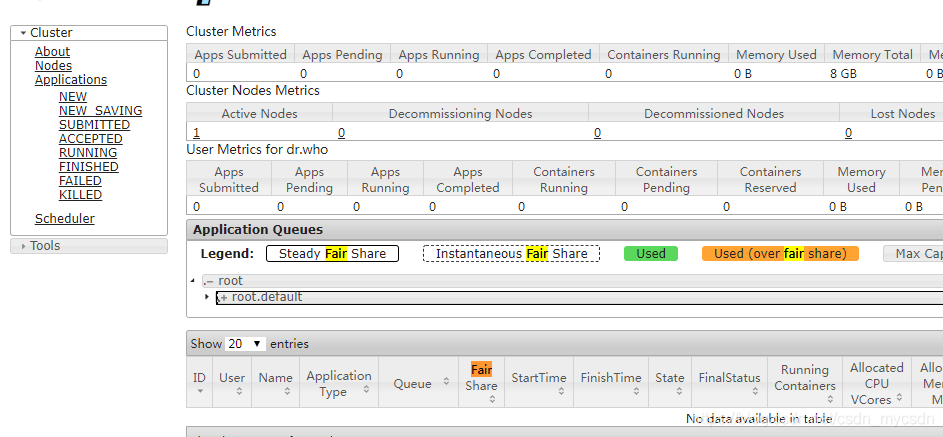Screen dimensions: 943x437
Task: Filter applications by FAILED state
Action: [80, 180]
